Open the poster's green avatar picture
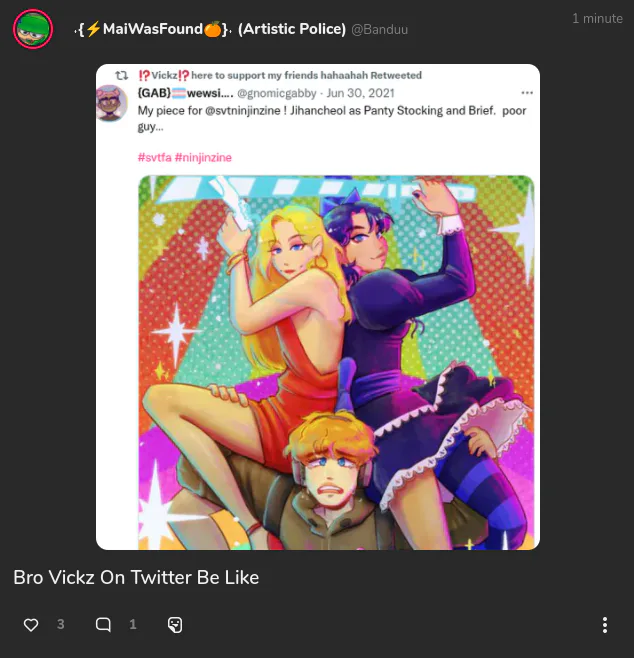This screenshot has width=634, height=658. [33, 29]
